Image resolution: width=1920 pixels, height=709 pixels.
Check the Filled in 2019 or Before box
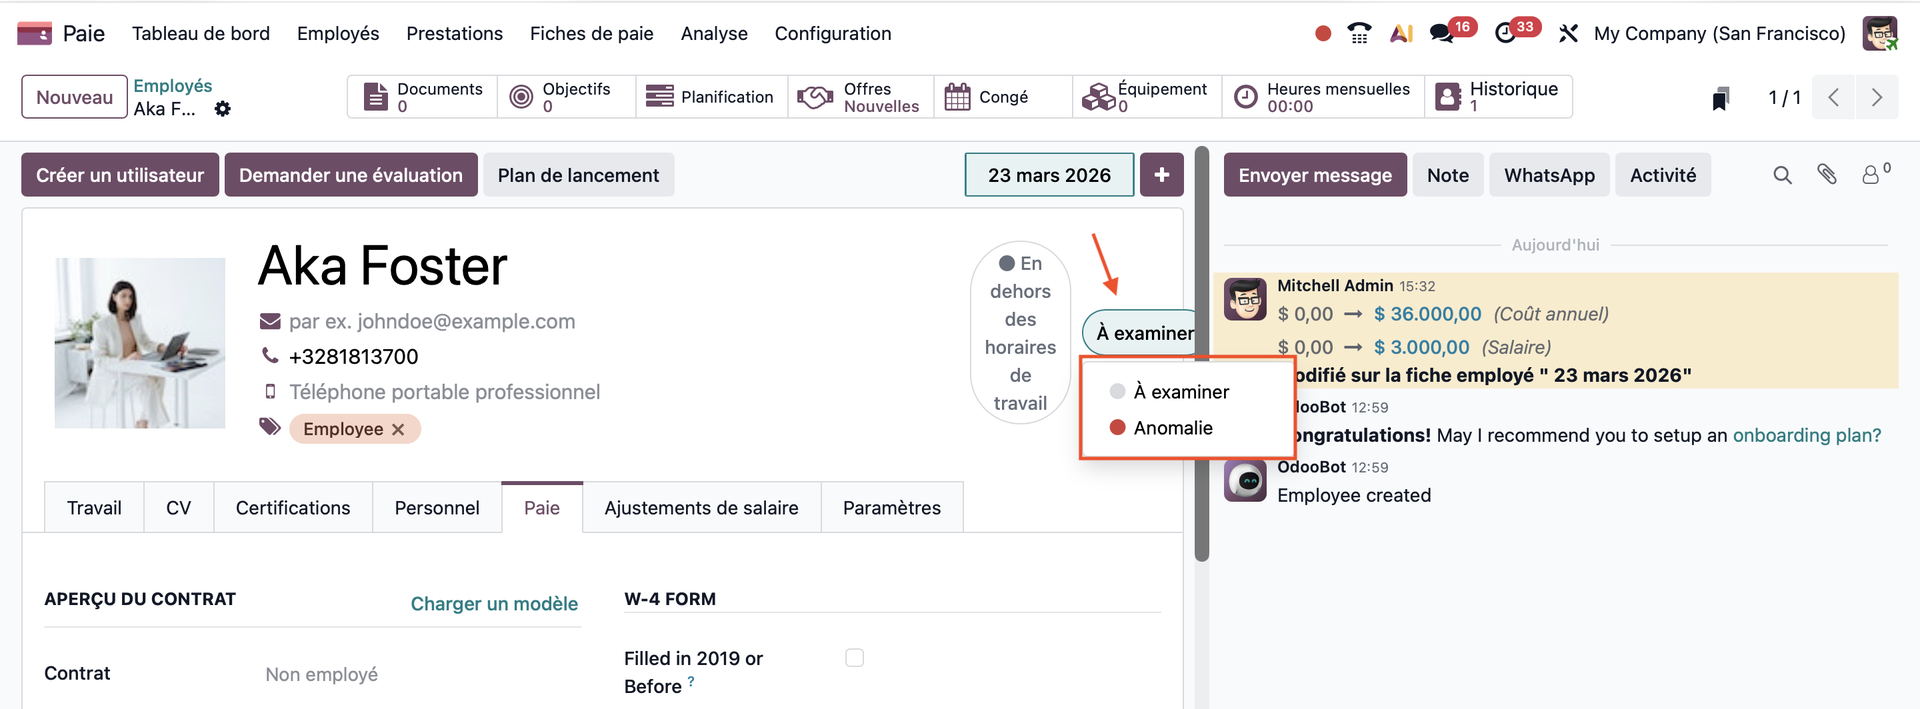pyautogui.click(x=854, y=658)
